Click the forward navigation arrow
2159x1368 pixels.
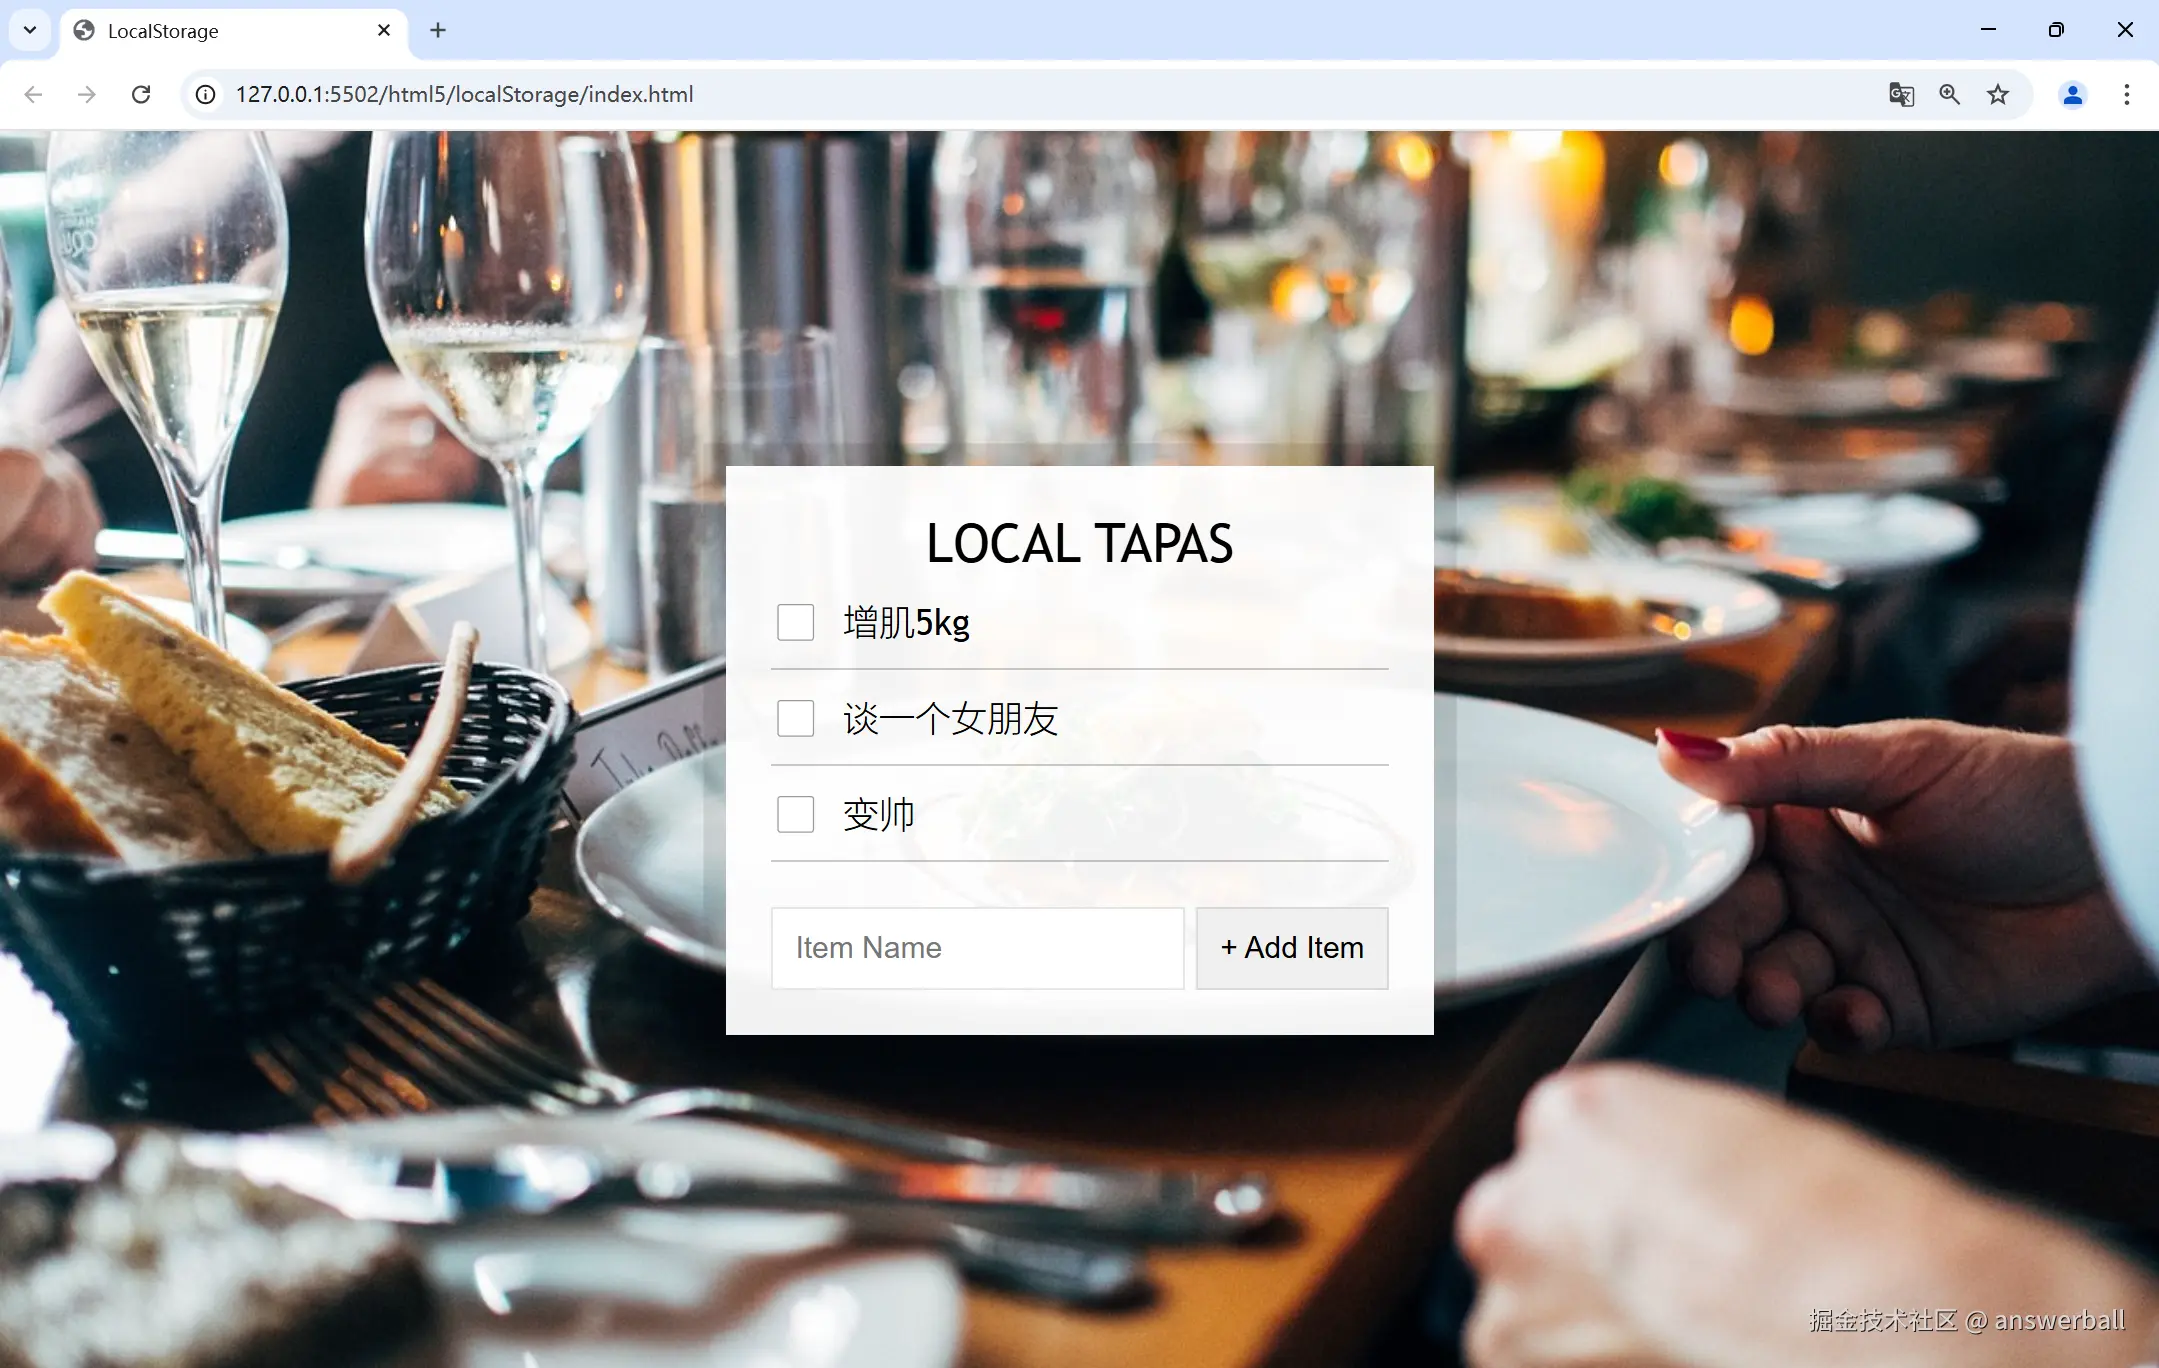click(x=88, y=94)
